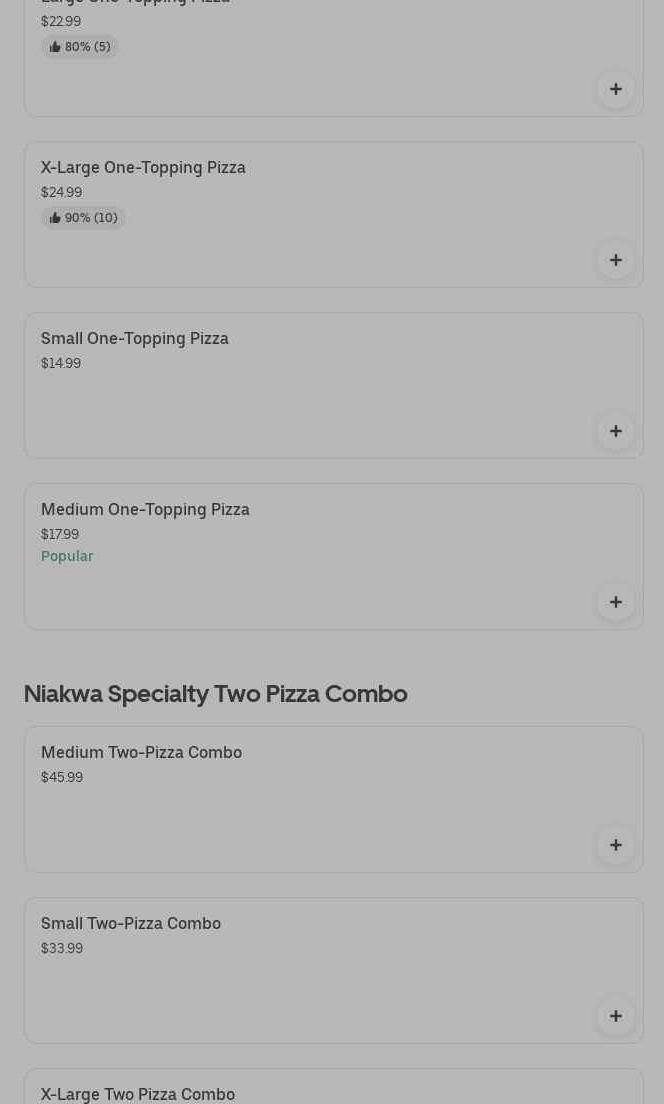Screen dimensions: 664x1104
Task: Open X-Large One-Topping Pizza item title
Action: [x=143, y=167]
